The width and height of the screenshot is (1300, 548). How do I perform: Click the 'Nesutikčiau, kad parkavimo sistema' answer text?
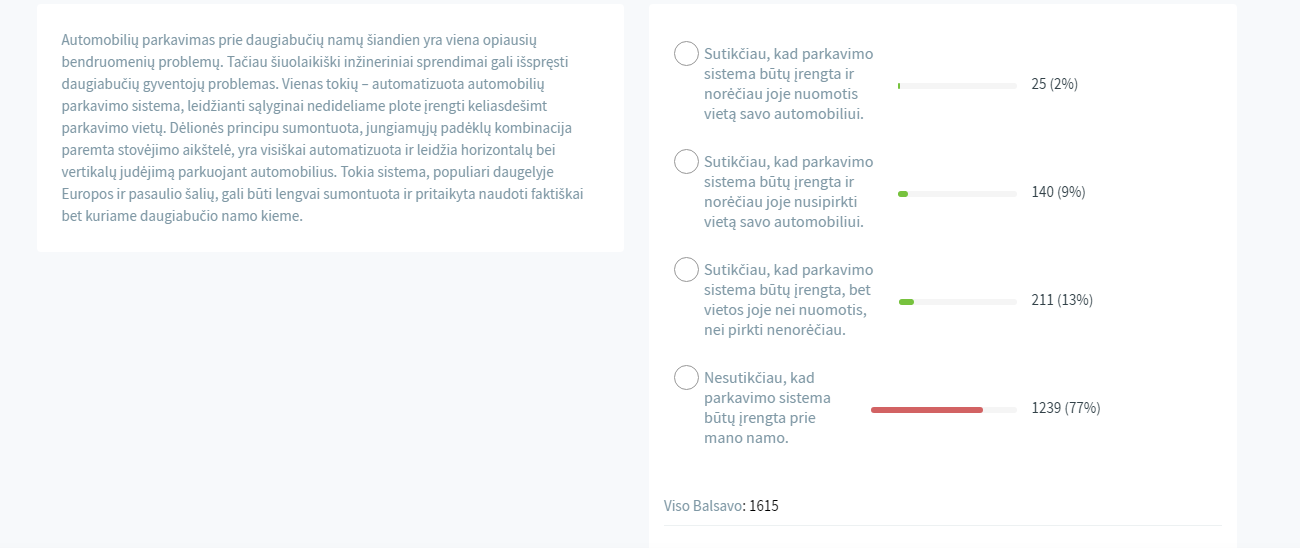click(x=767, y=408)
